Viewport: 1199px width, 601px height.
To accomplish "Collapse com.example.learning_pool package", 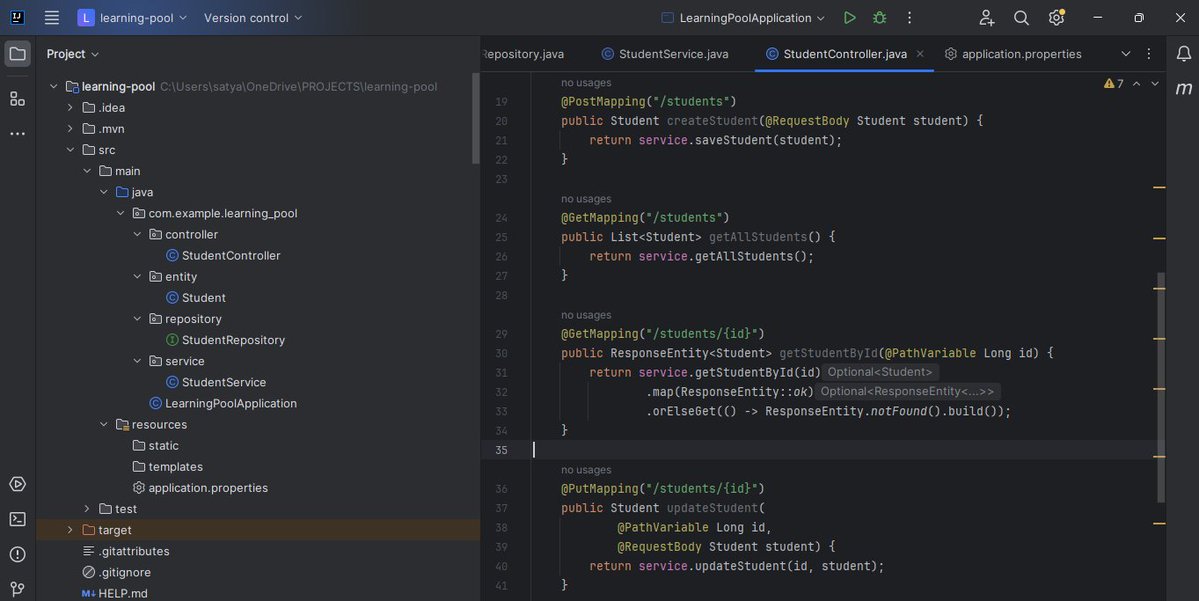I will 121,213.
